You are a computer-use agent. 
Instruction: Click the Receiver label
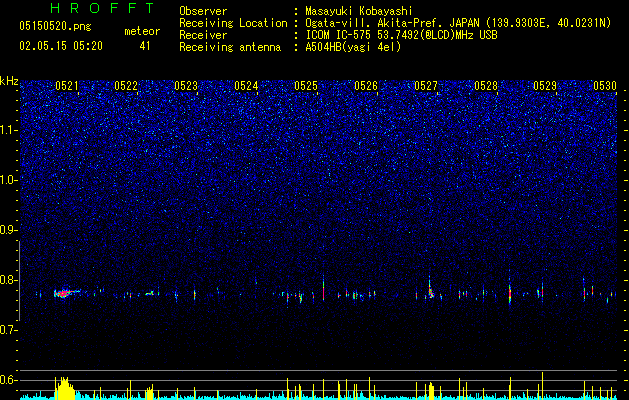point(203,35)
